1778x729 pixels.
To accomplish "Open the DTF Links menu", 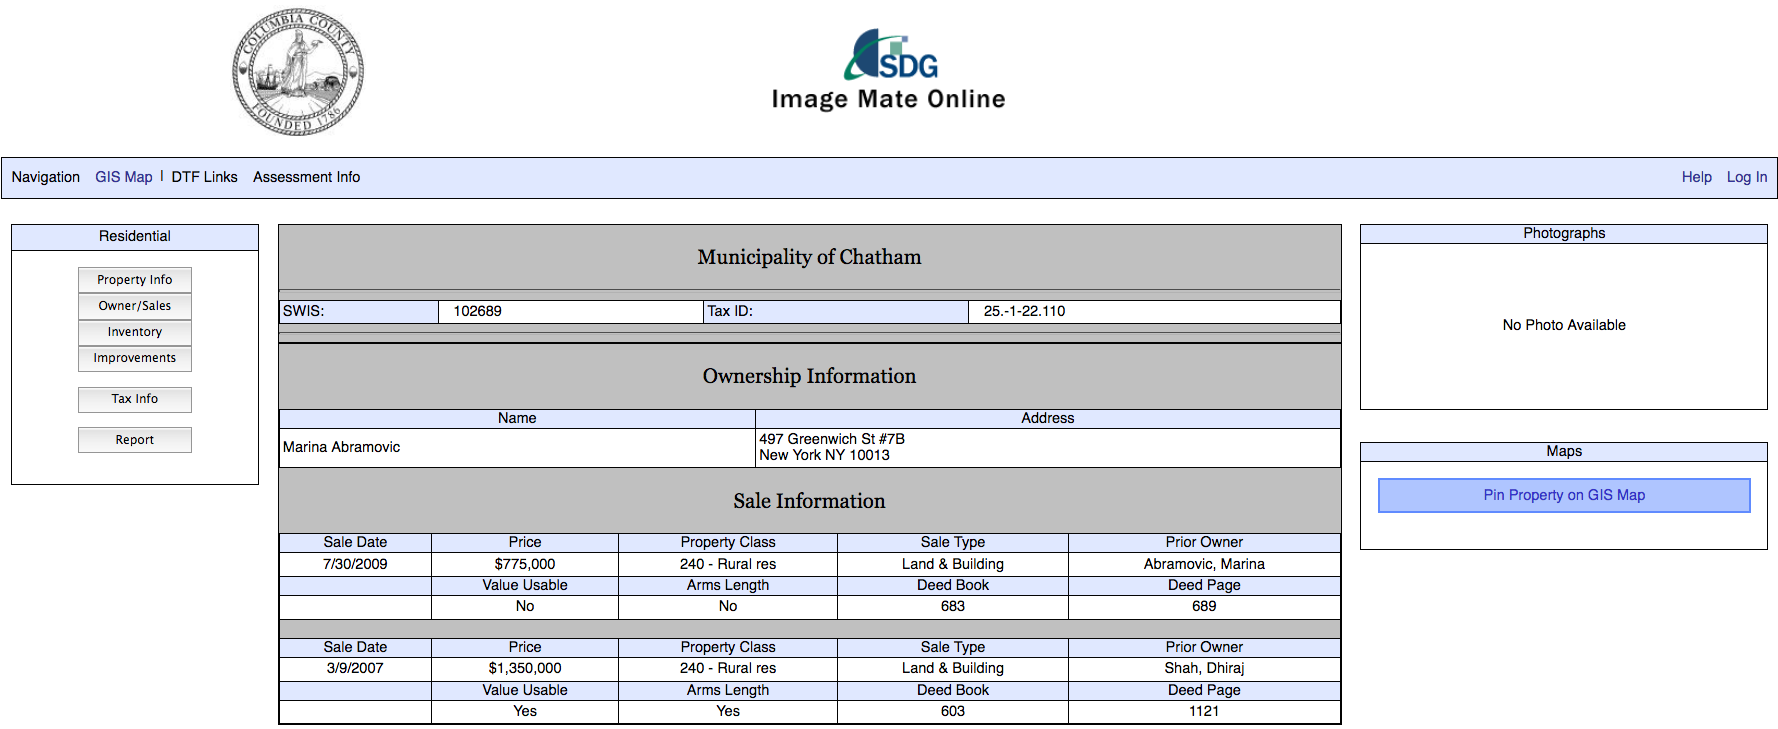I will point(204,177).
